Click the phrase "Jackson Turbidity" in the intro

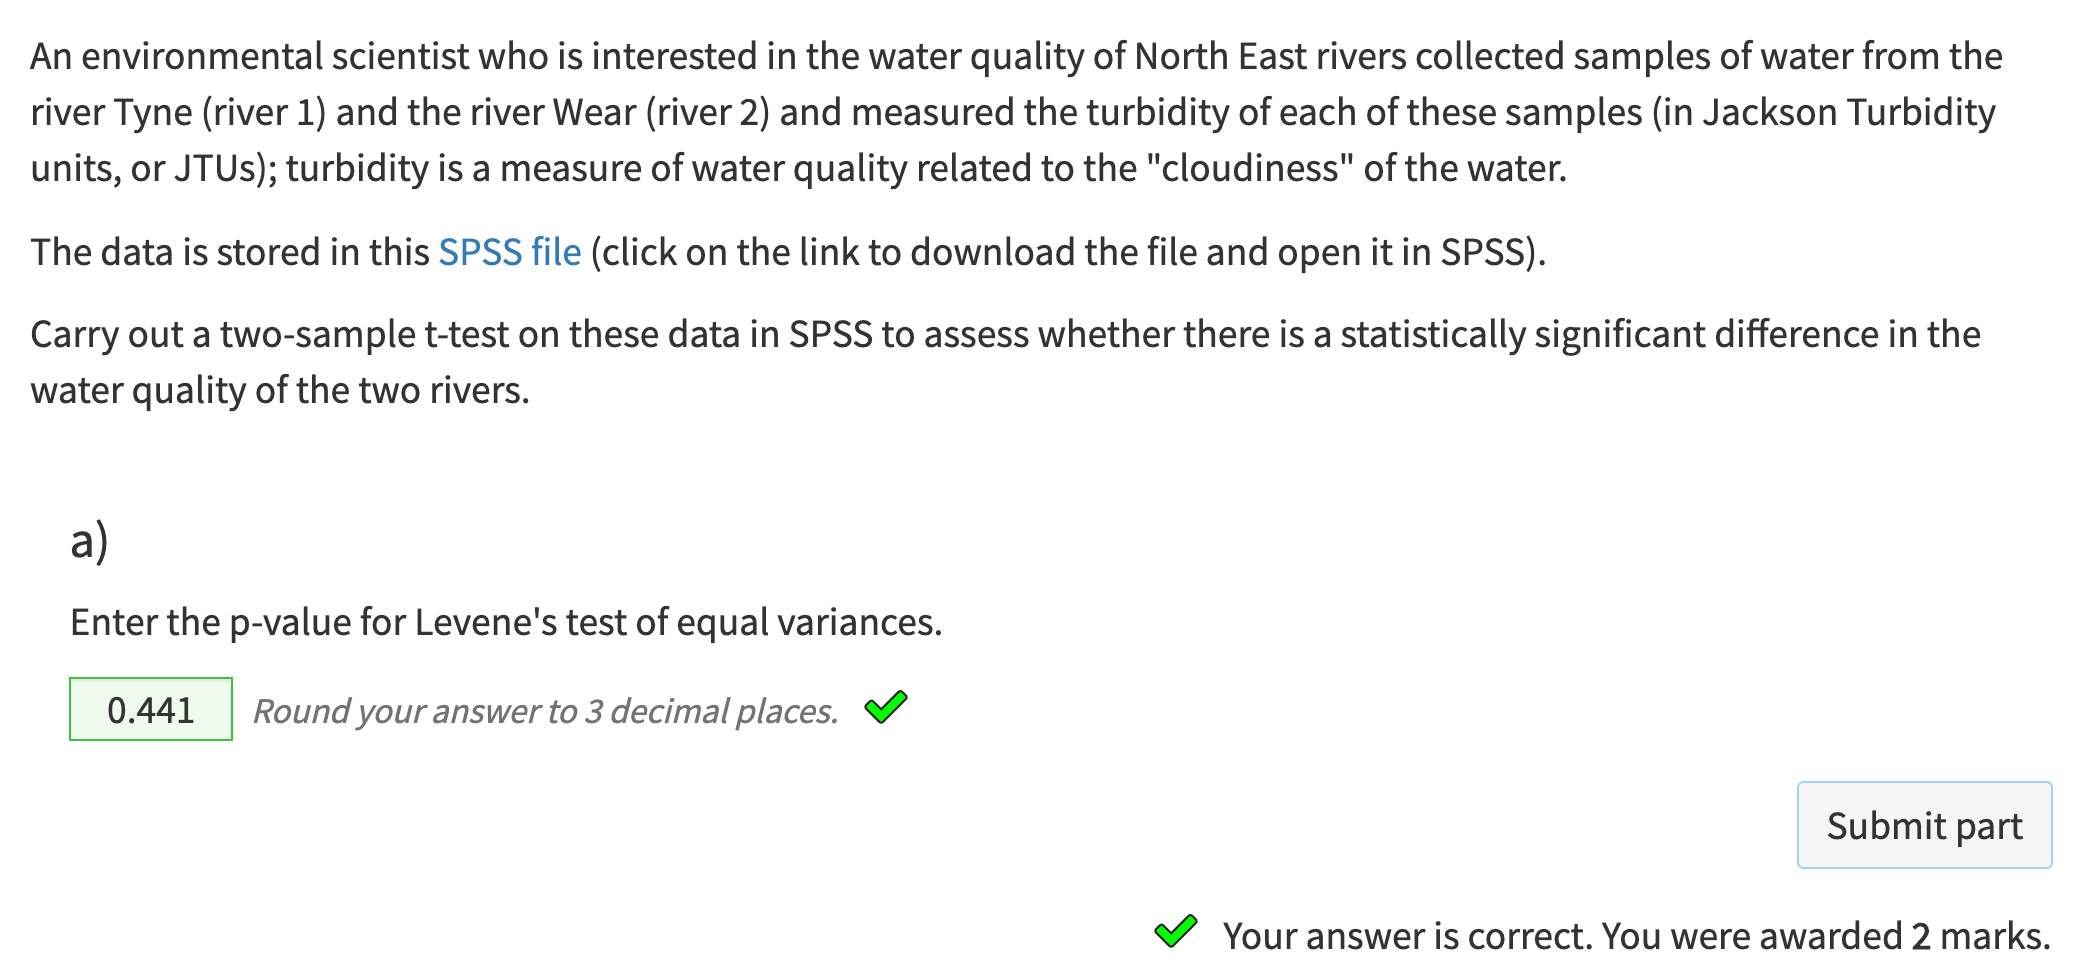pos(1849,112)
